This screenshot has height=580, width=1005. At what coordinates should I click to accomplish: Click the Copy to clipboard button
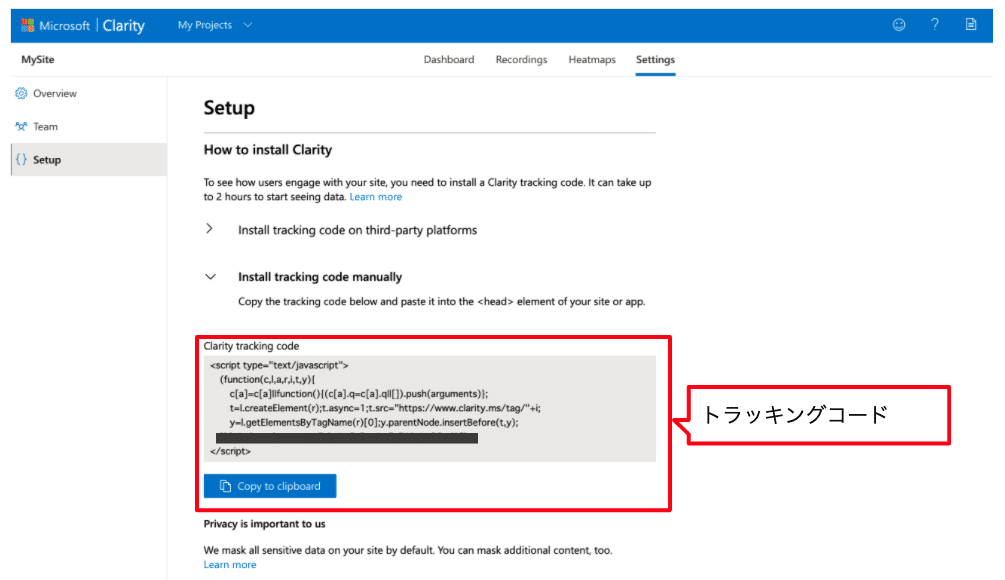[x=270, y=486]
